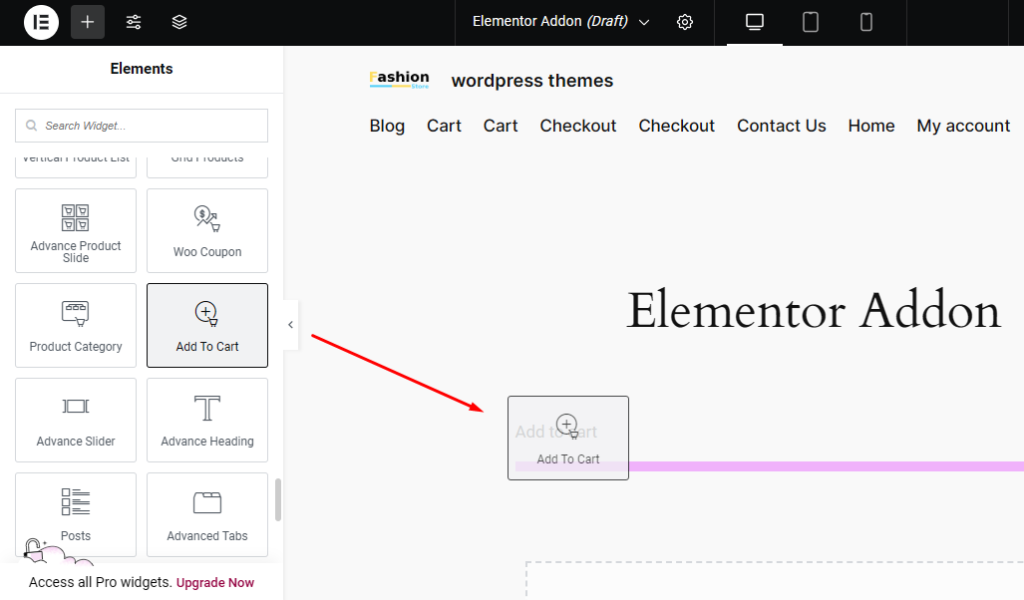Open the second Checkout menu item
The width and height of the screenshot is (1024, 600).
[x=677, y=125]
